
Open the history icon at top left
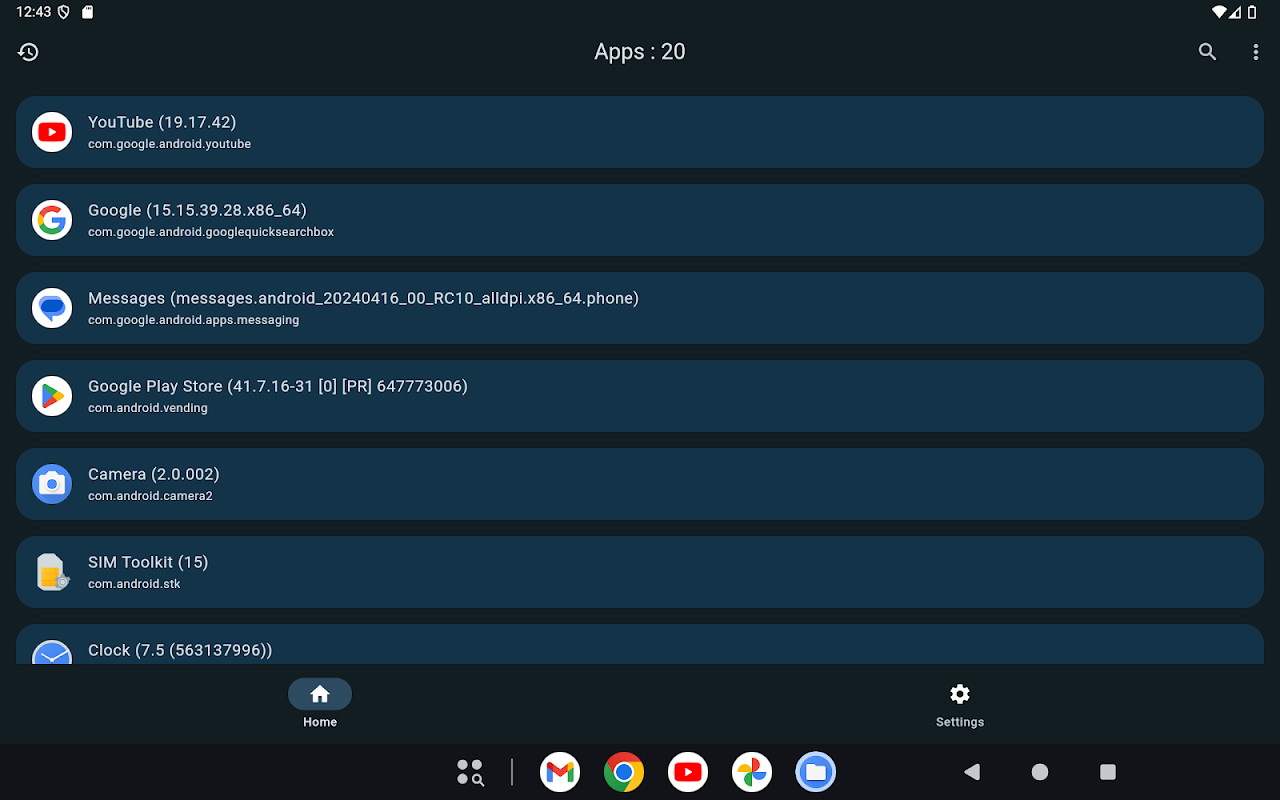tap(28, 52)
